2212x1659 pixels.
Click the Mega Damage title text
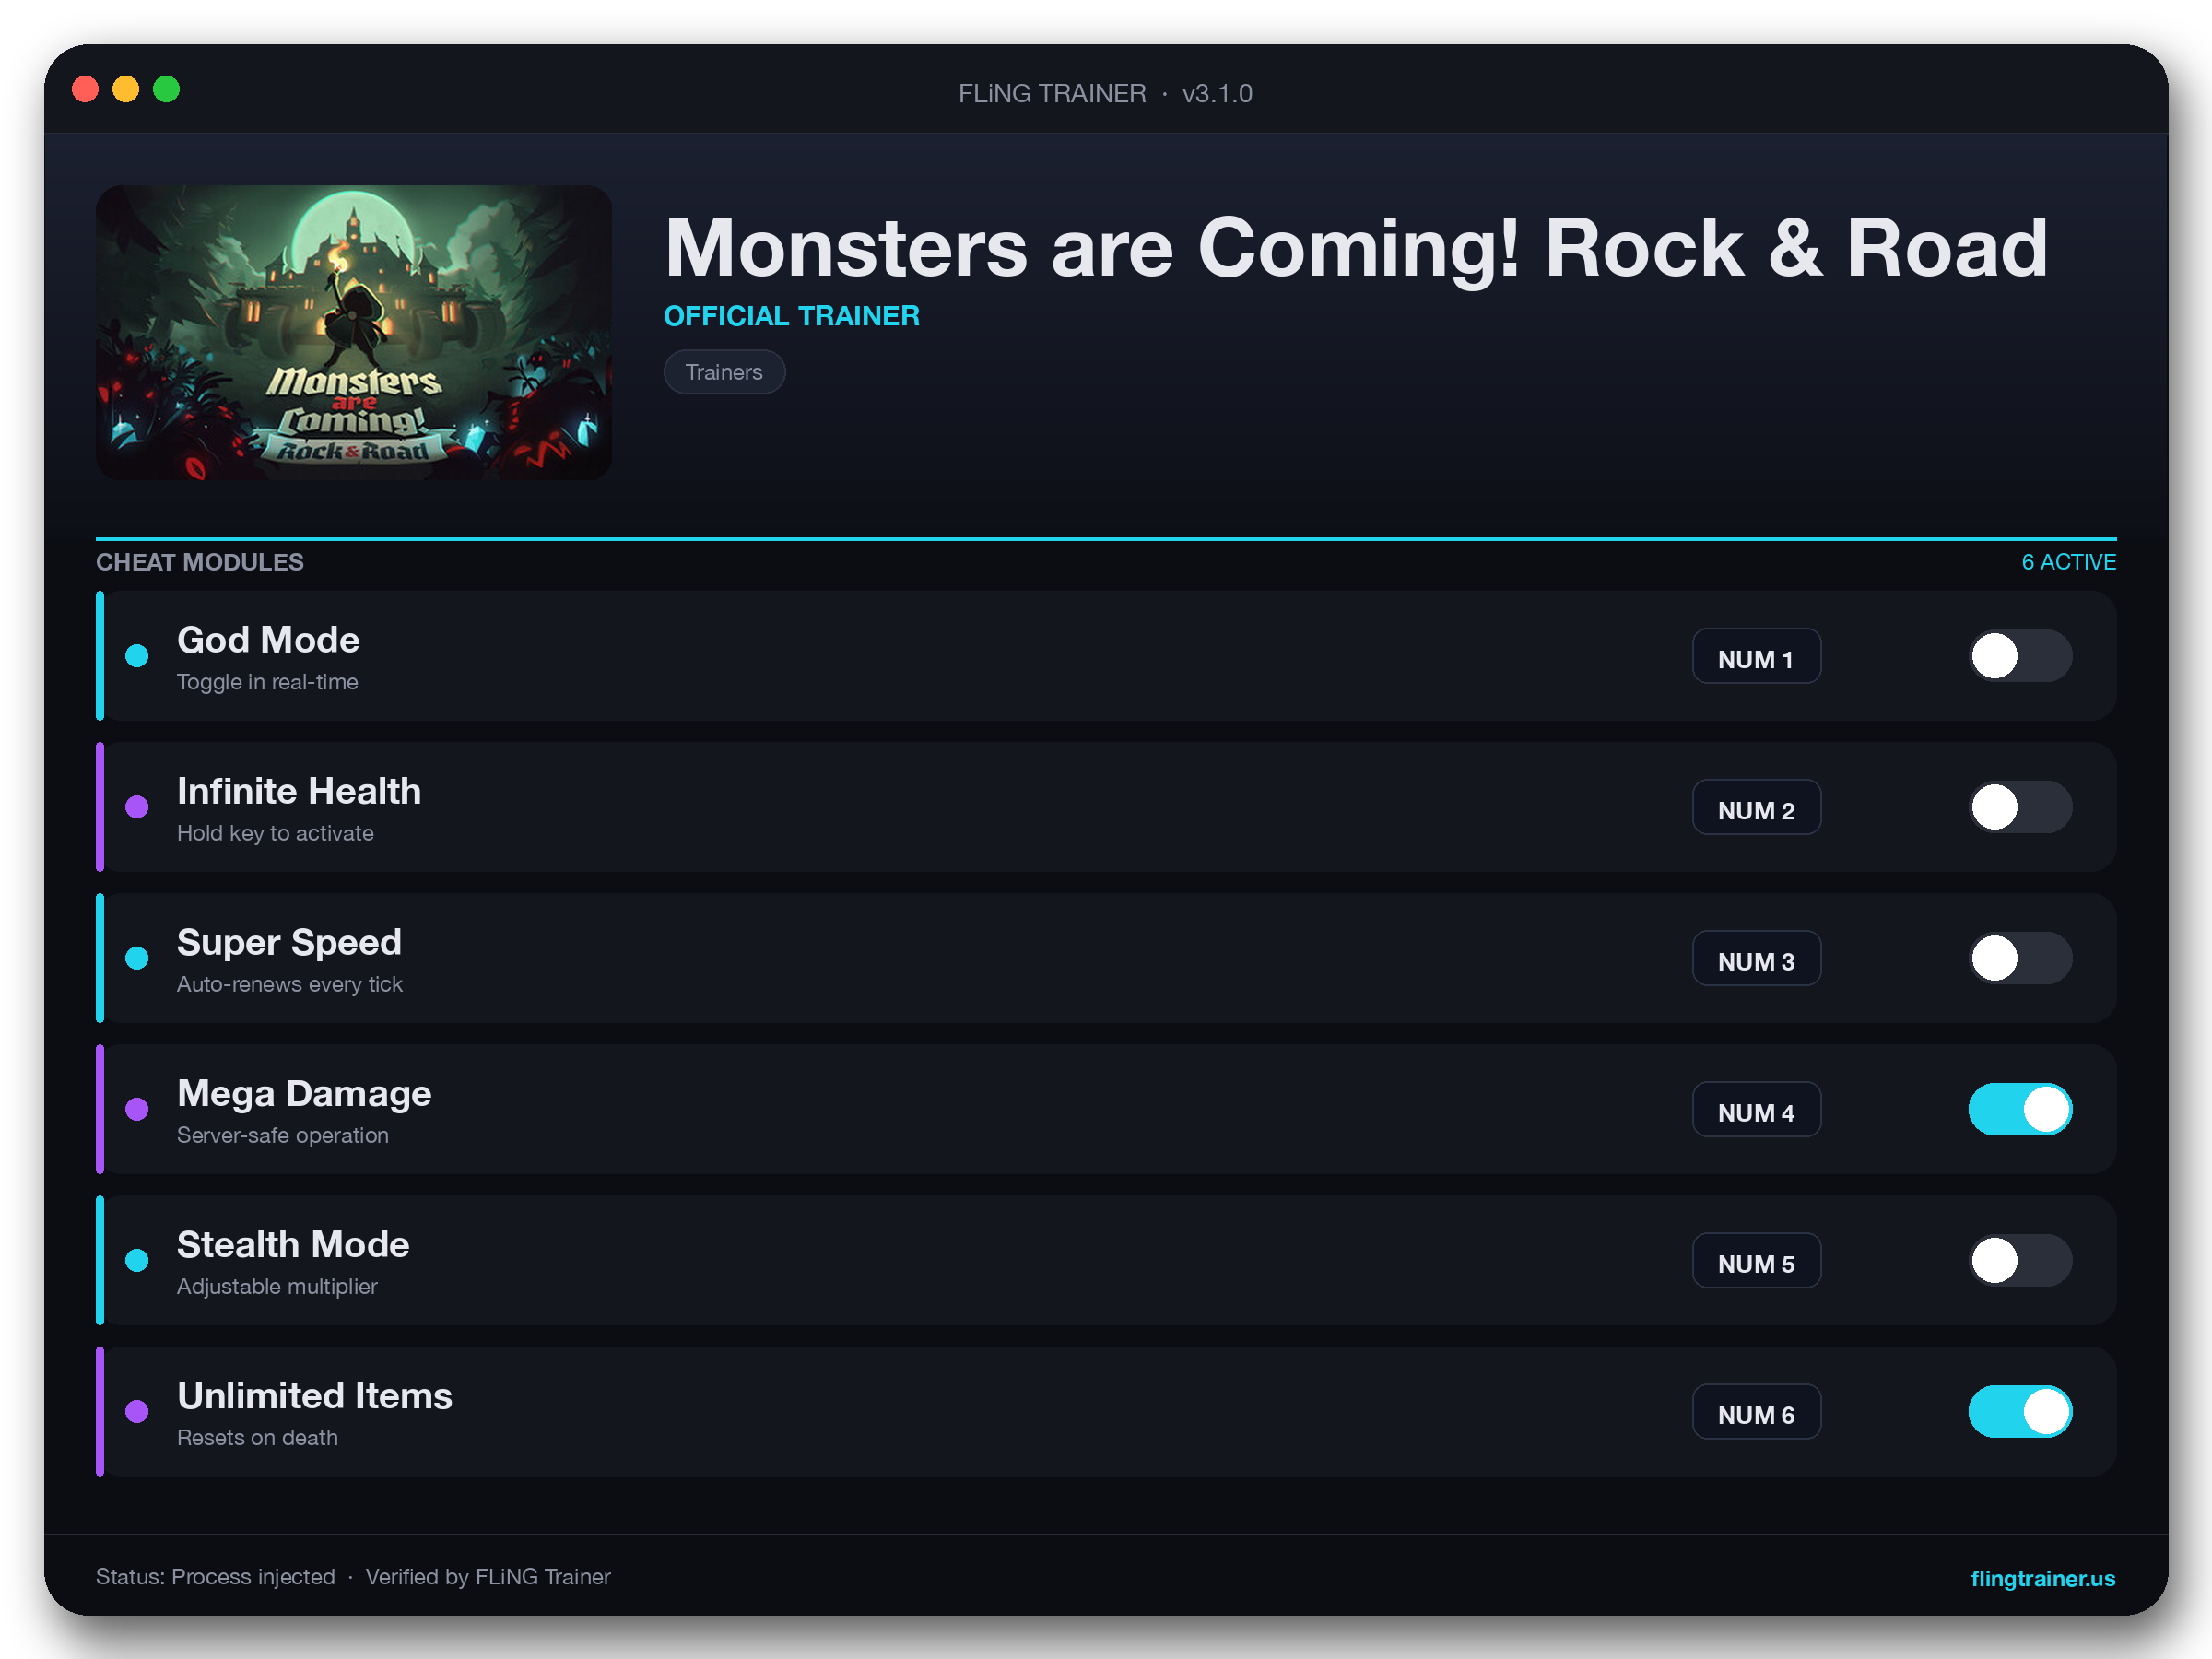point(304,1094)
